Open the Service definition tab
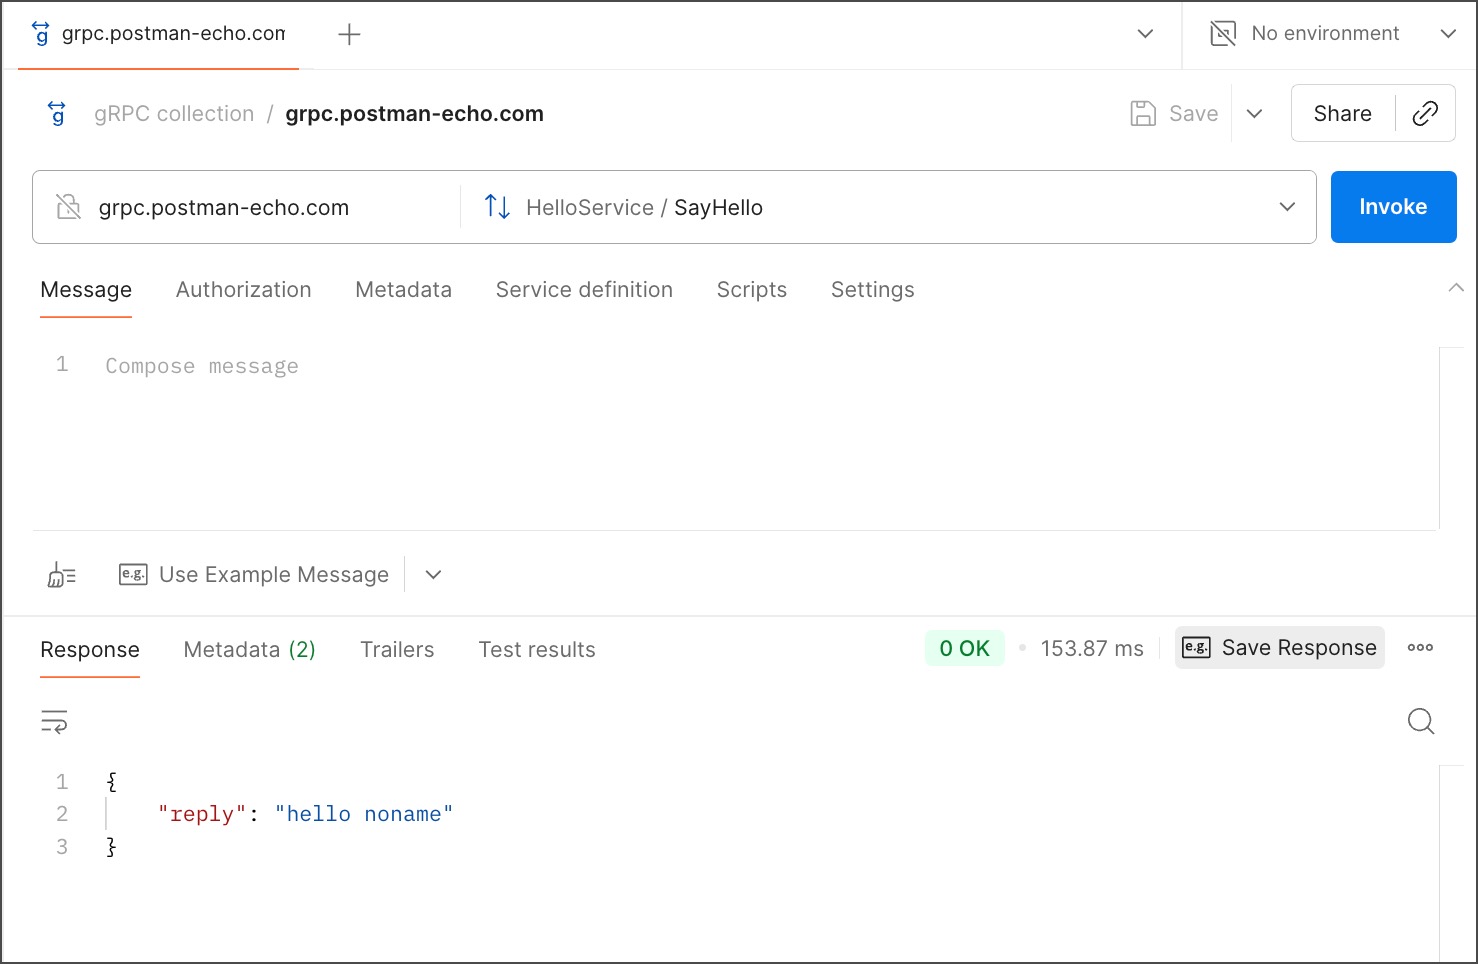The height and width of the screenshot is (964, 1478). [584, 289]
